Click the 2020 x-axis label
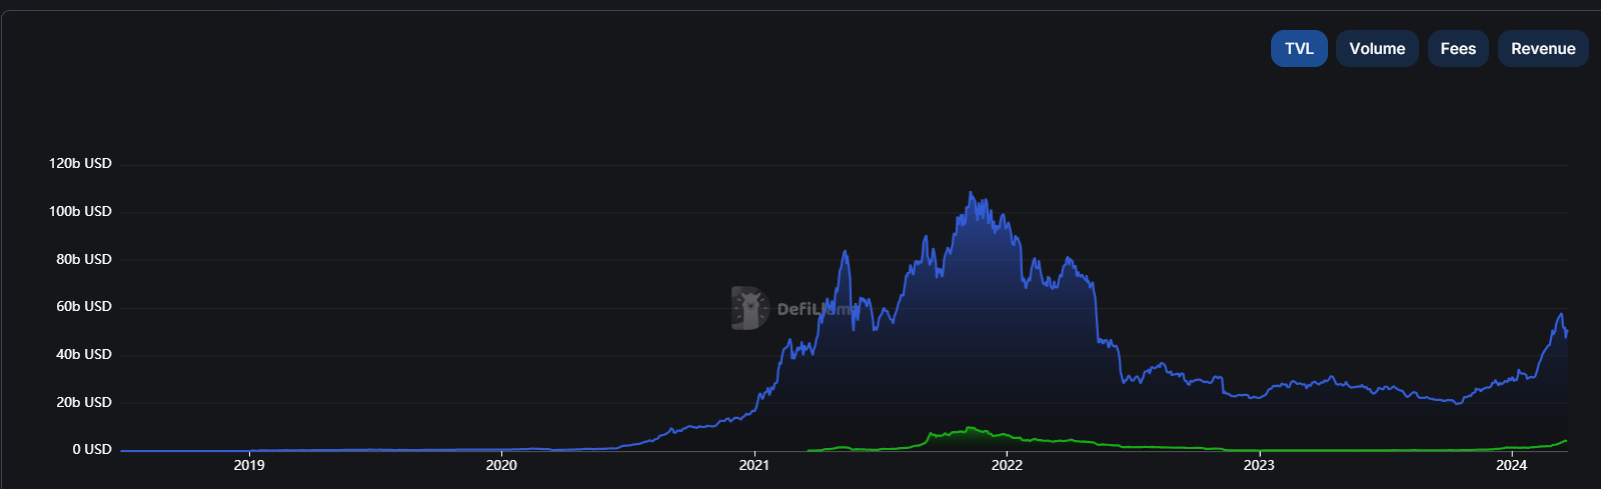Screen dimensions: 1601x489 point(501,465)
